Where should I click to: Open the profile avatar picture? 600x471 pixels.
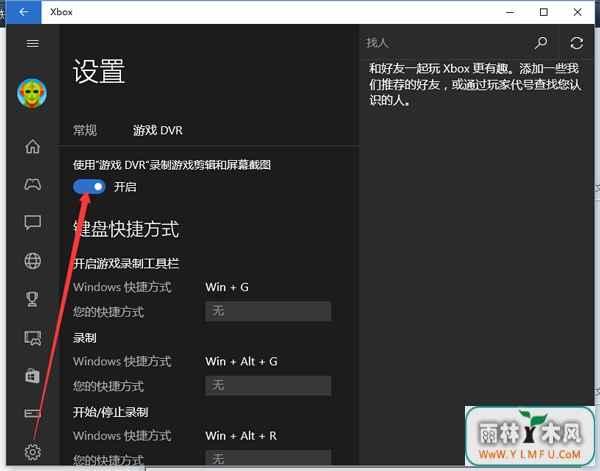(x=32, y=93)
